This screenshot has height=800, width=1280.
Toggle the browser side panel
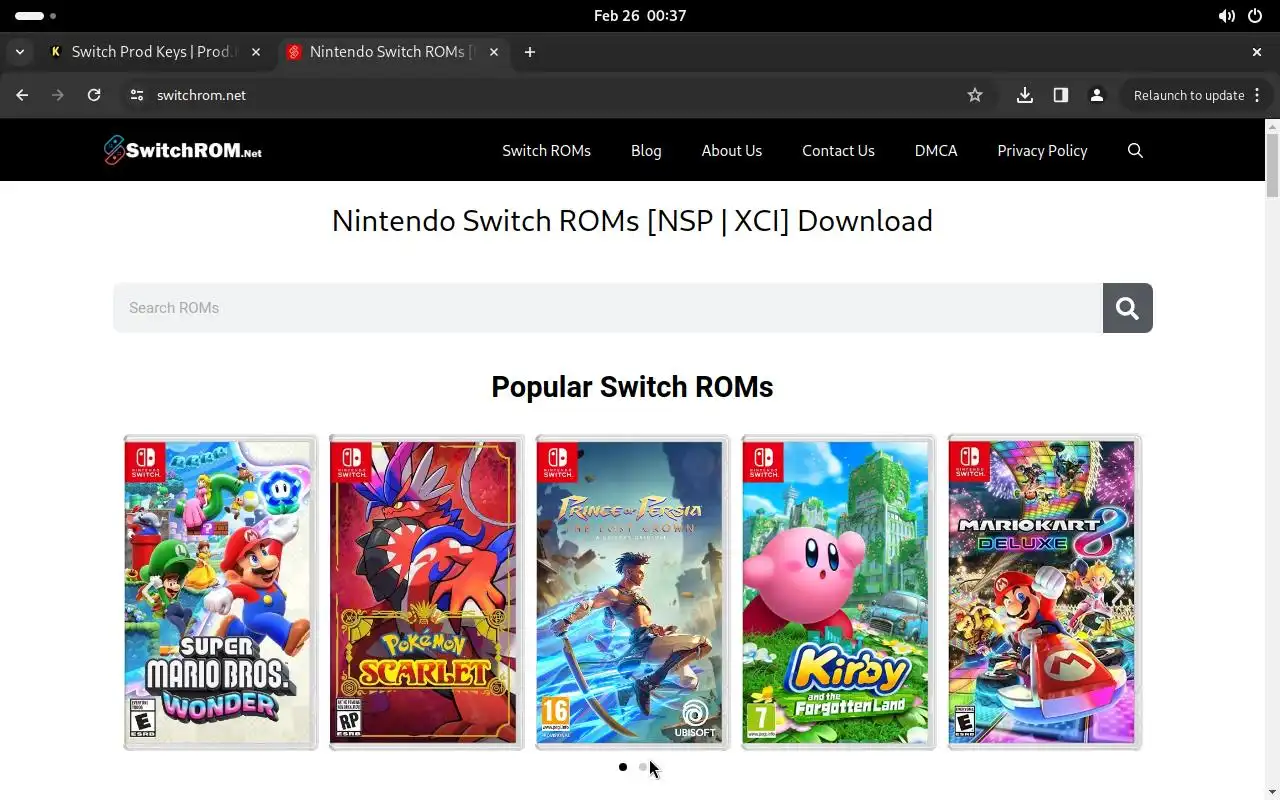coord(1061,95)
